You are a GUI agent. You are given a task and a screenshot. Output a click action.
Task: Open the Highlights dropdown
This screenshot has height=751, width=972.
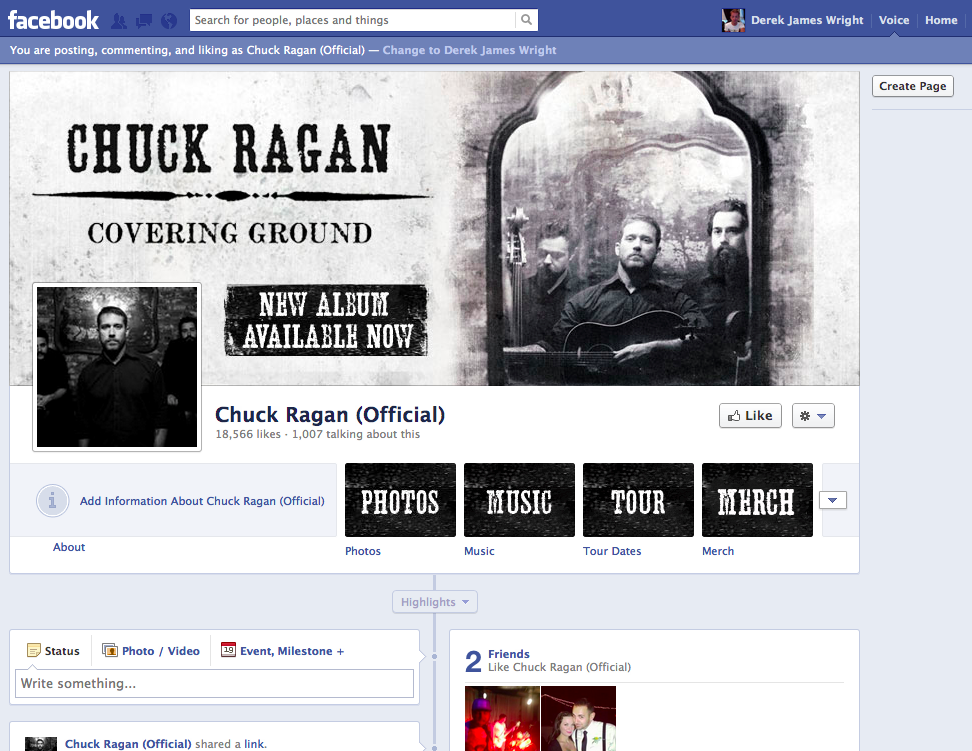pos(435,602)
